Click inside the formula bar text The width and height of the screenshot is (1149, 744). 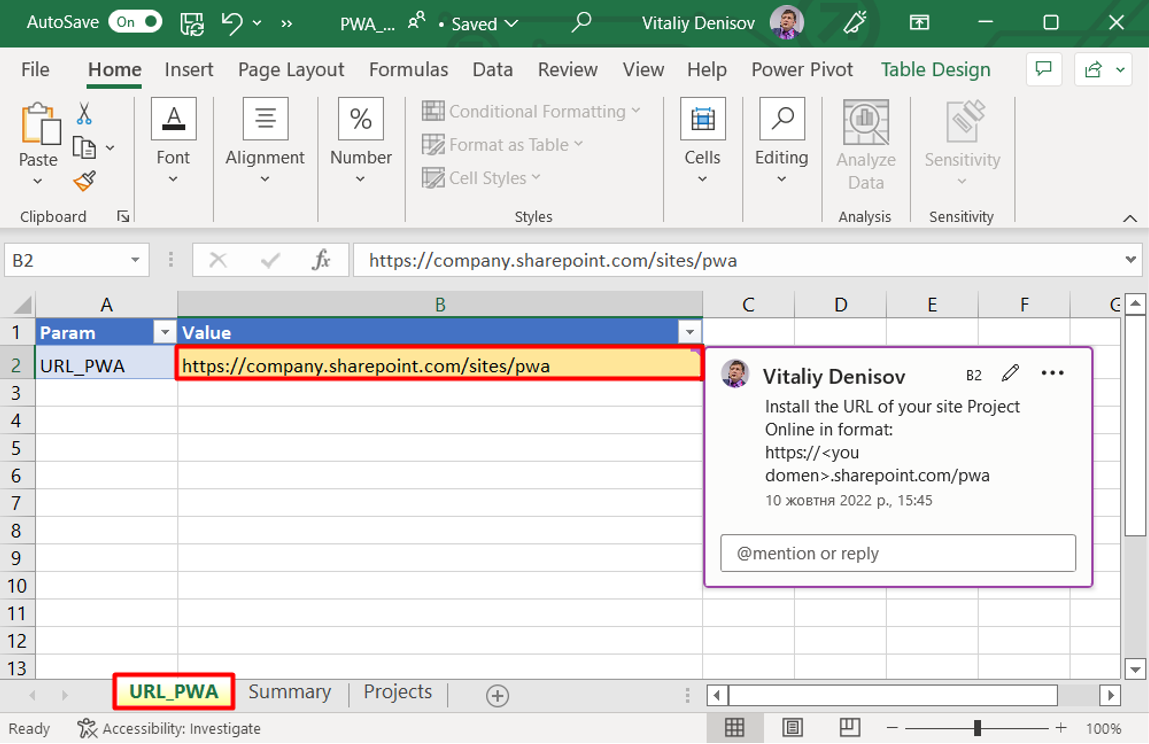[x=553, y=260]
